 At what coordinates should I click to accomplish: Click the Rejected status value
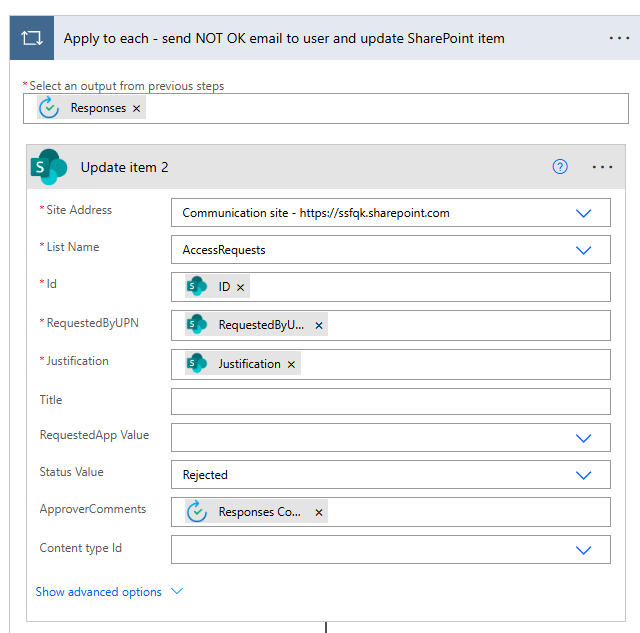[205, 475]
